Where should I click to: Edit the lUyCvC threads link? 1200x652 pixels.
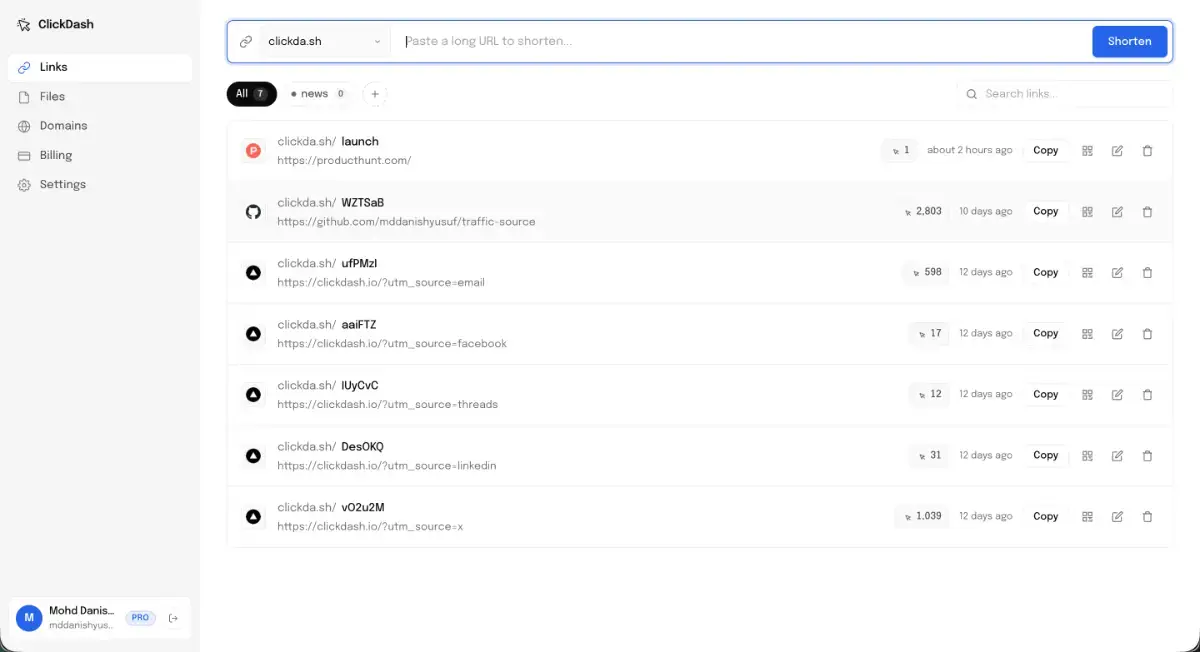coord(1117,395)
